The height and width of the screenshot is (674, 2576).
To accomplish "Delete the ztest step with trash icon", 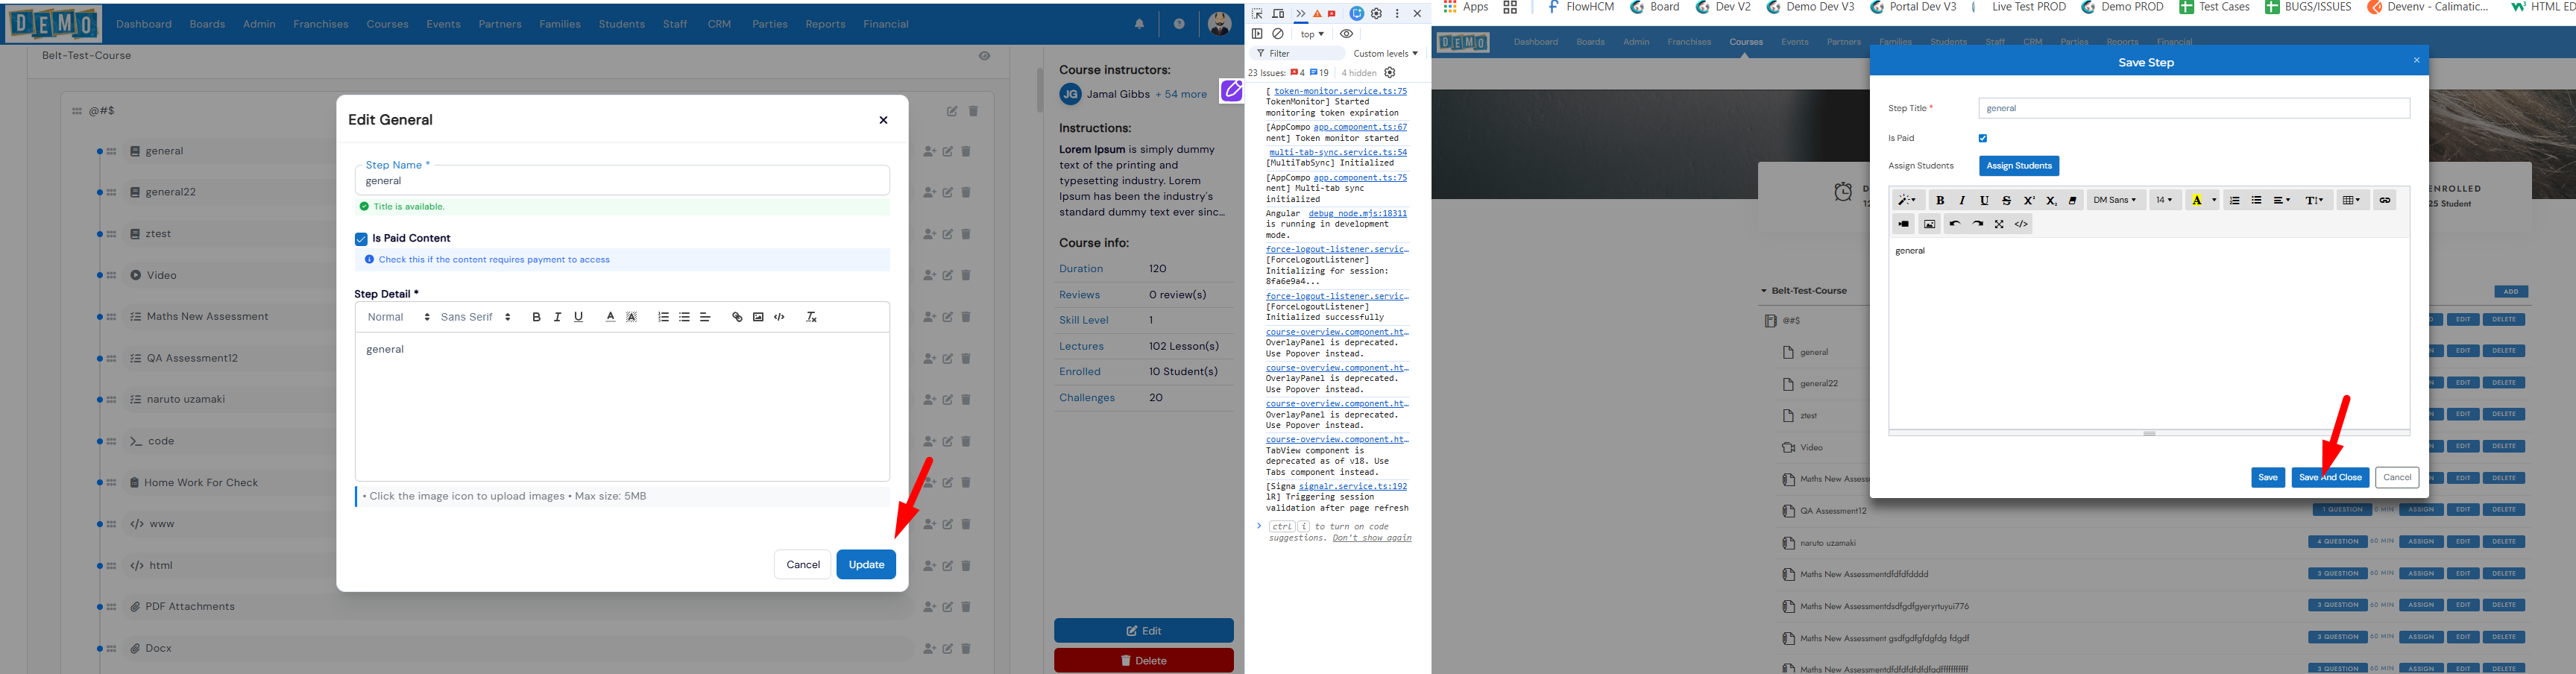I will click(x=966, y=234).
